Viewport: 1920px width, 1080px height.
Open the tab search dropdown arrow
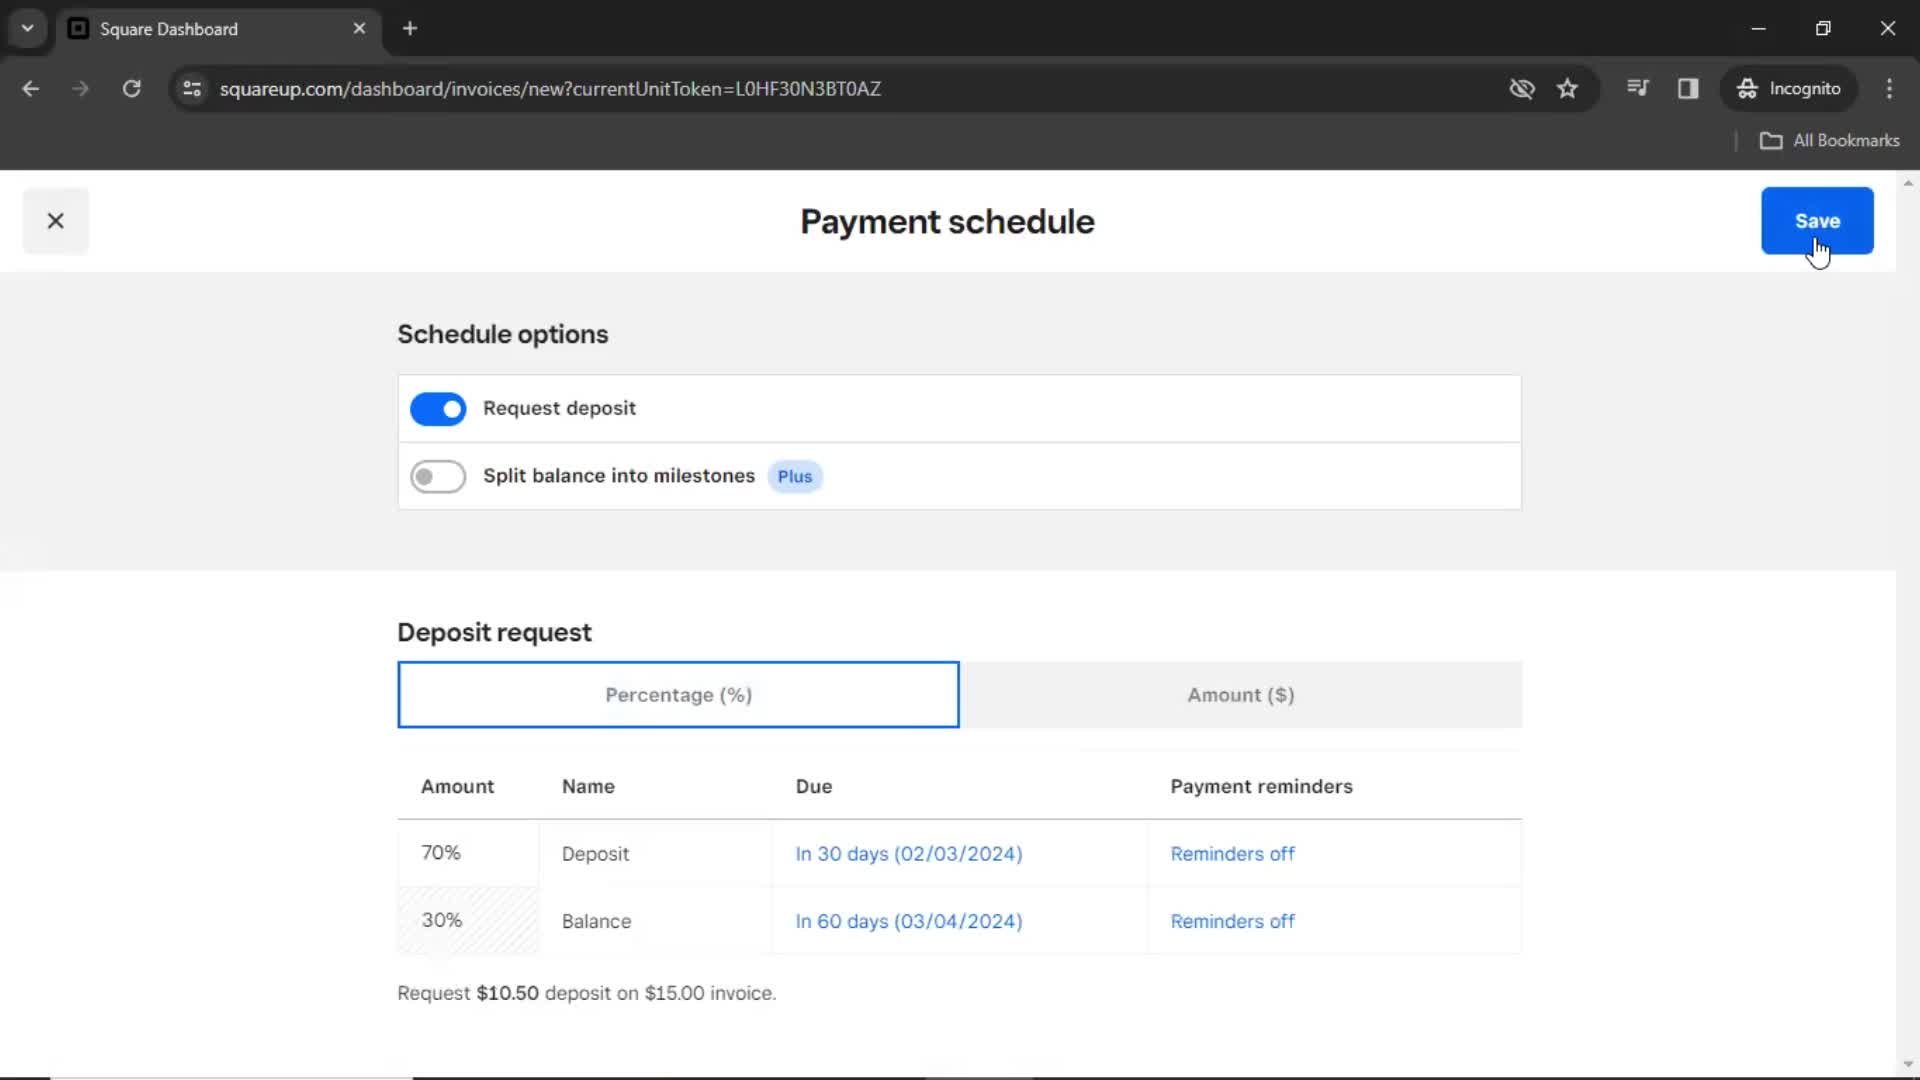pos(28,29)
